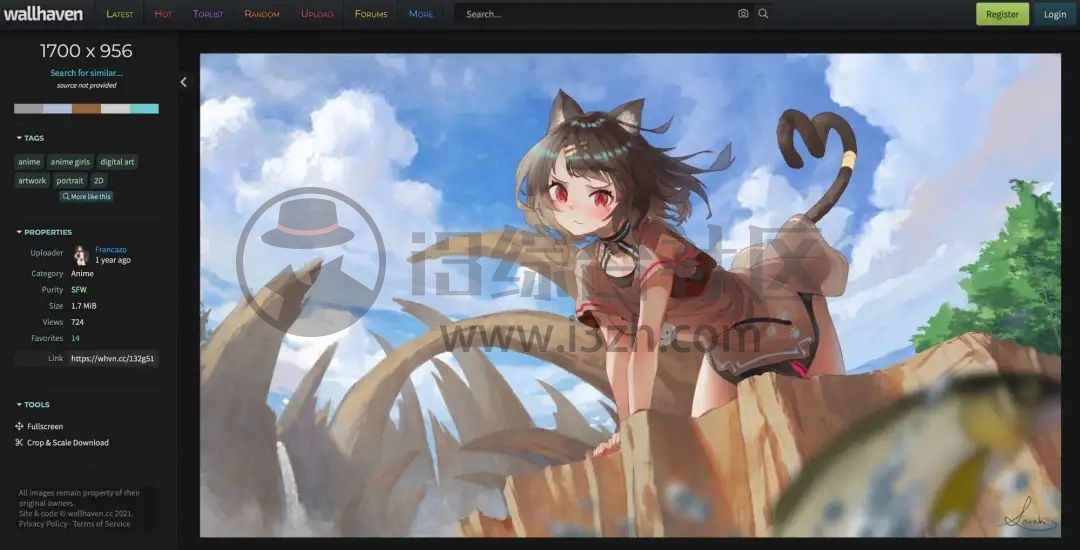Click the 1 year ago upload date
This screenshot has height=550, width=1080.
point(113,260)
